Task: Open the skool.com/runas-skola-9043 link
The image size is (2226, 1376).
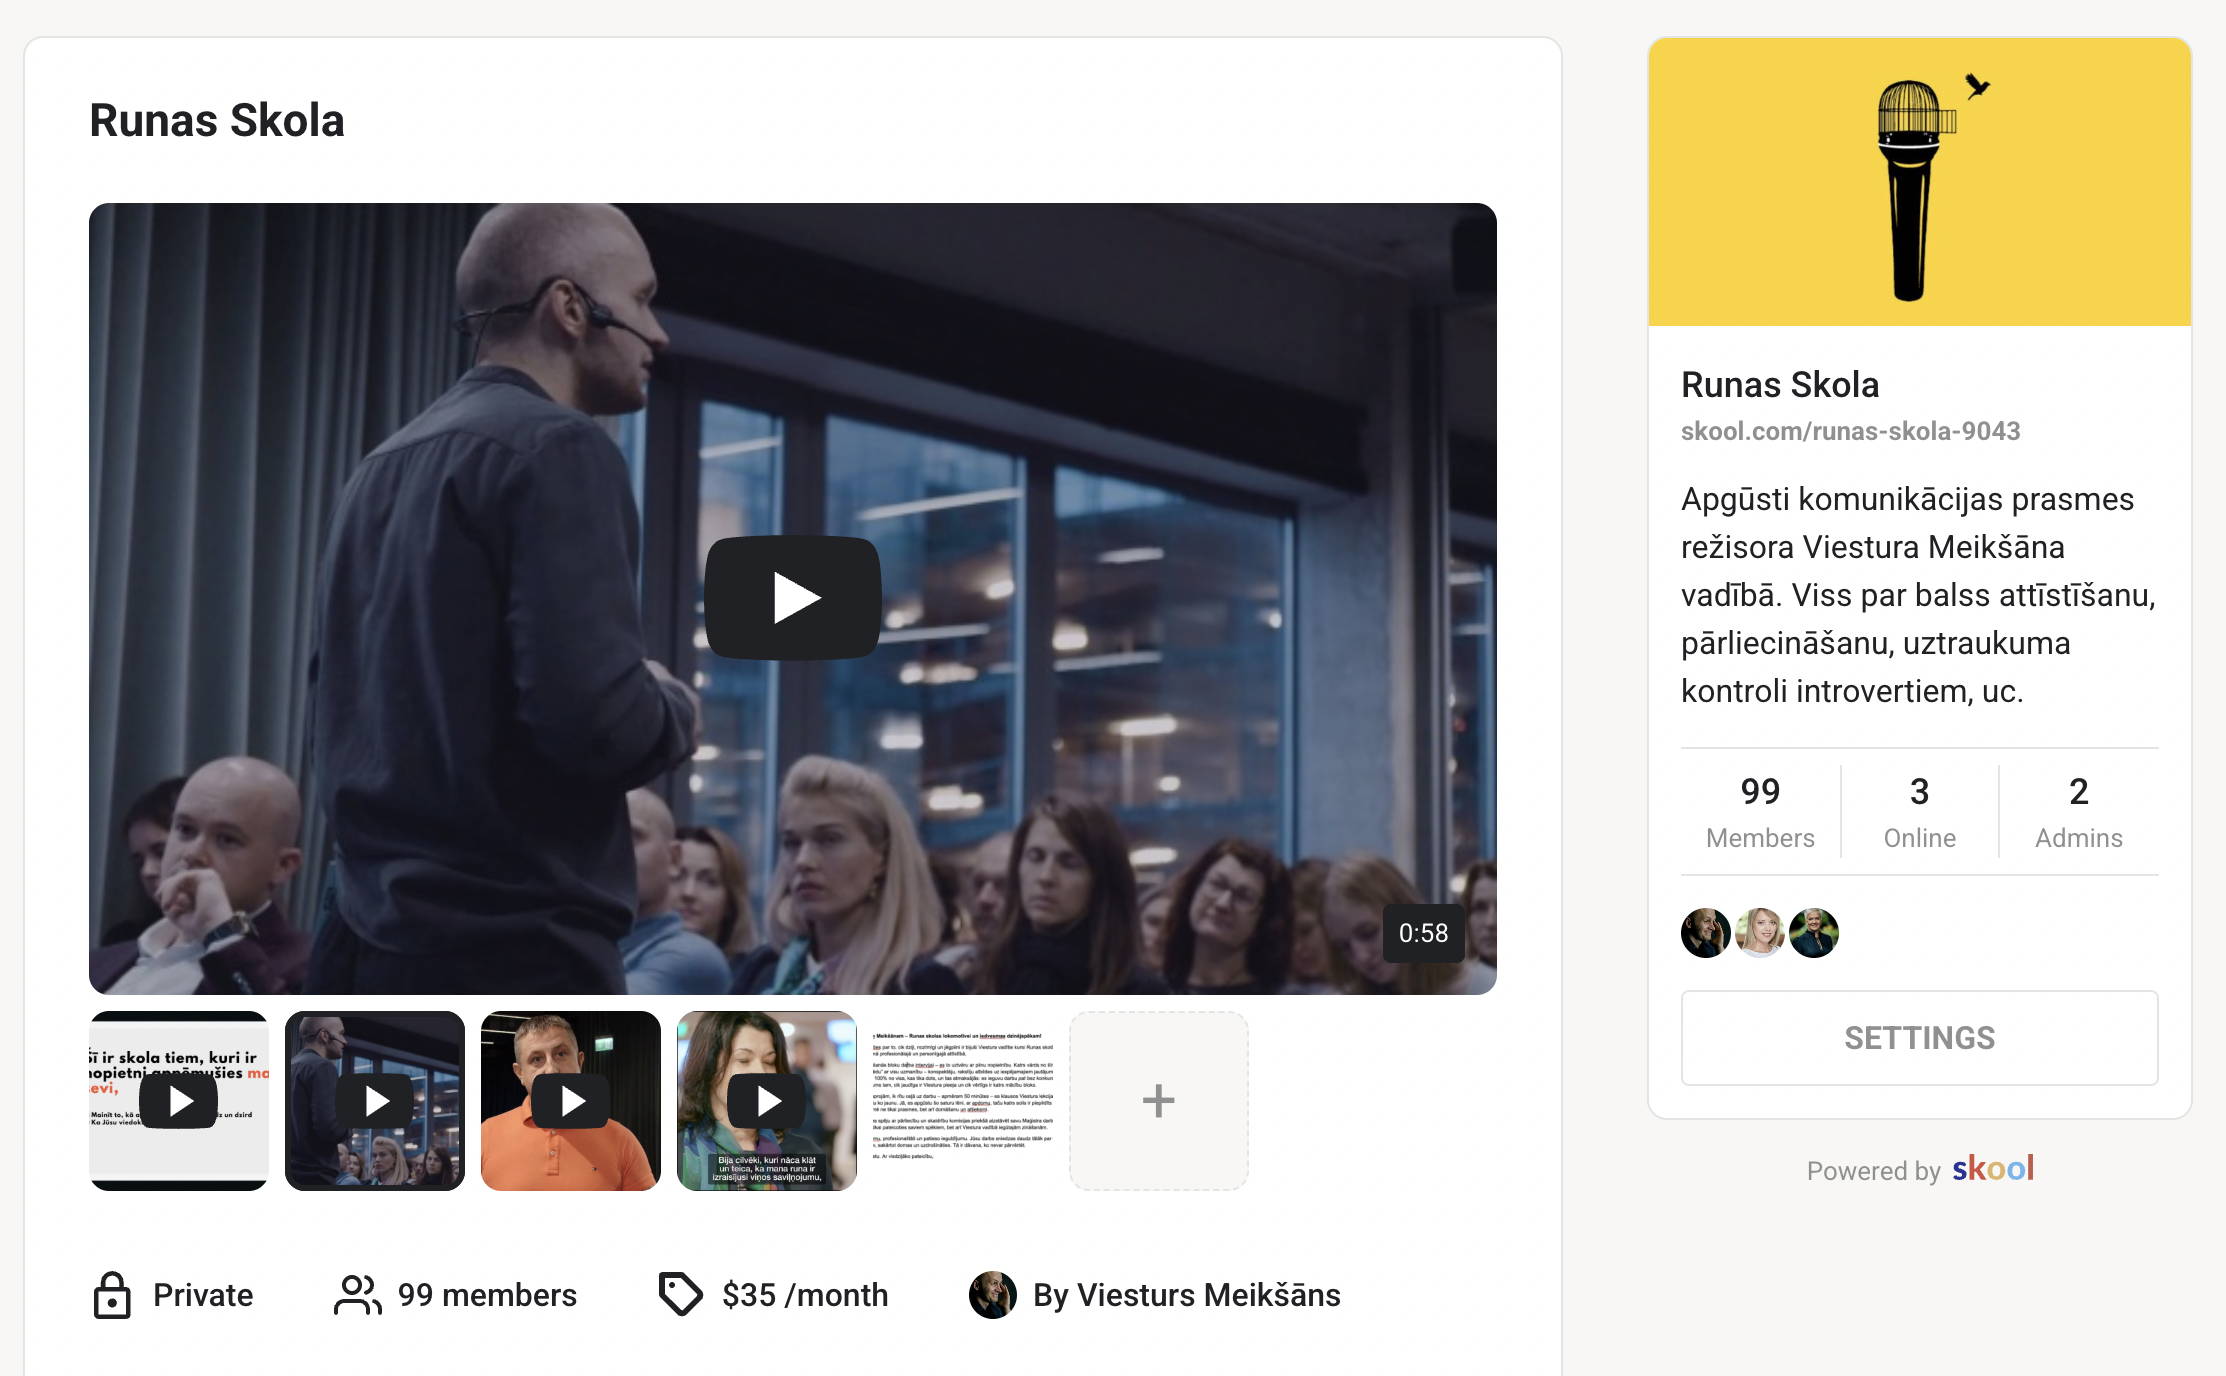Action: click(x=1850, y=431)
